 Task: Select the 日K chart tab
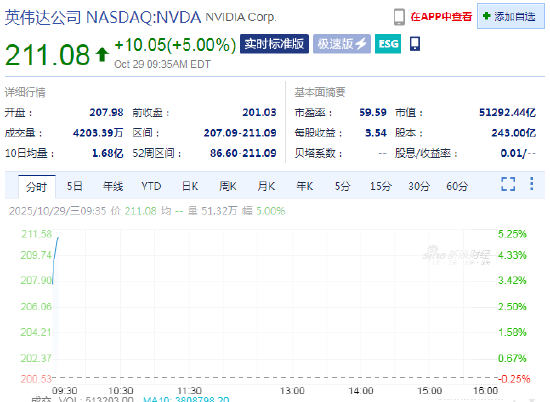click(x=190, y=186)
